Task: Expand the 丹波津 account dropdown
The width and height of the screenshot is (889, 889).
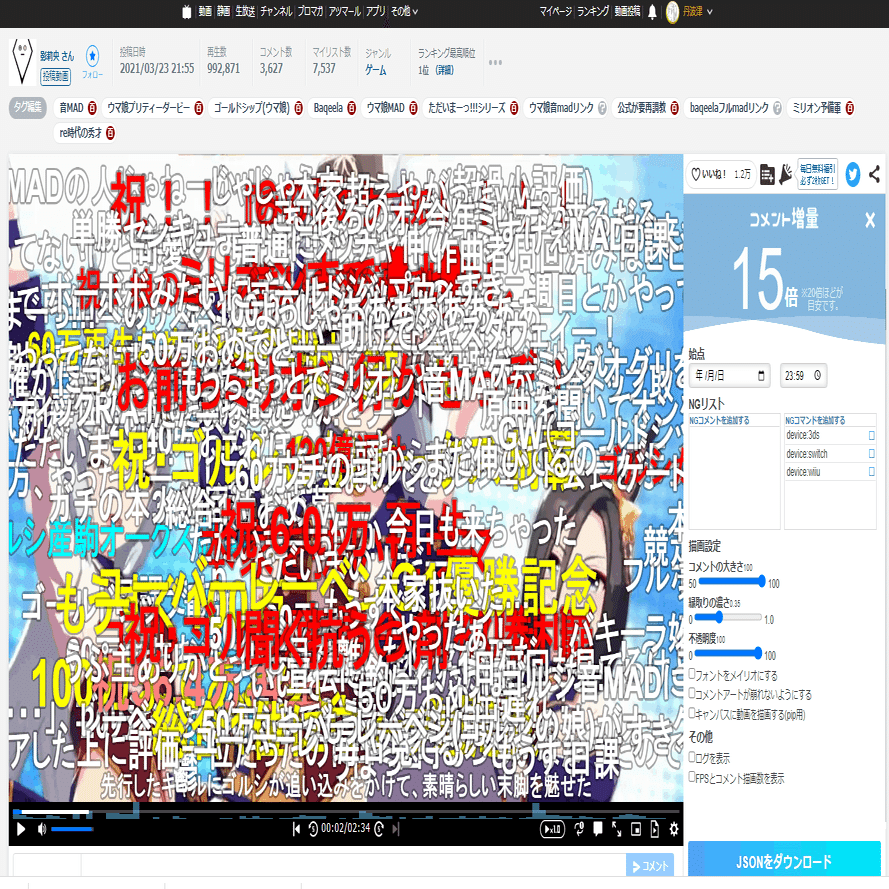Action: pos(697,11)
